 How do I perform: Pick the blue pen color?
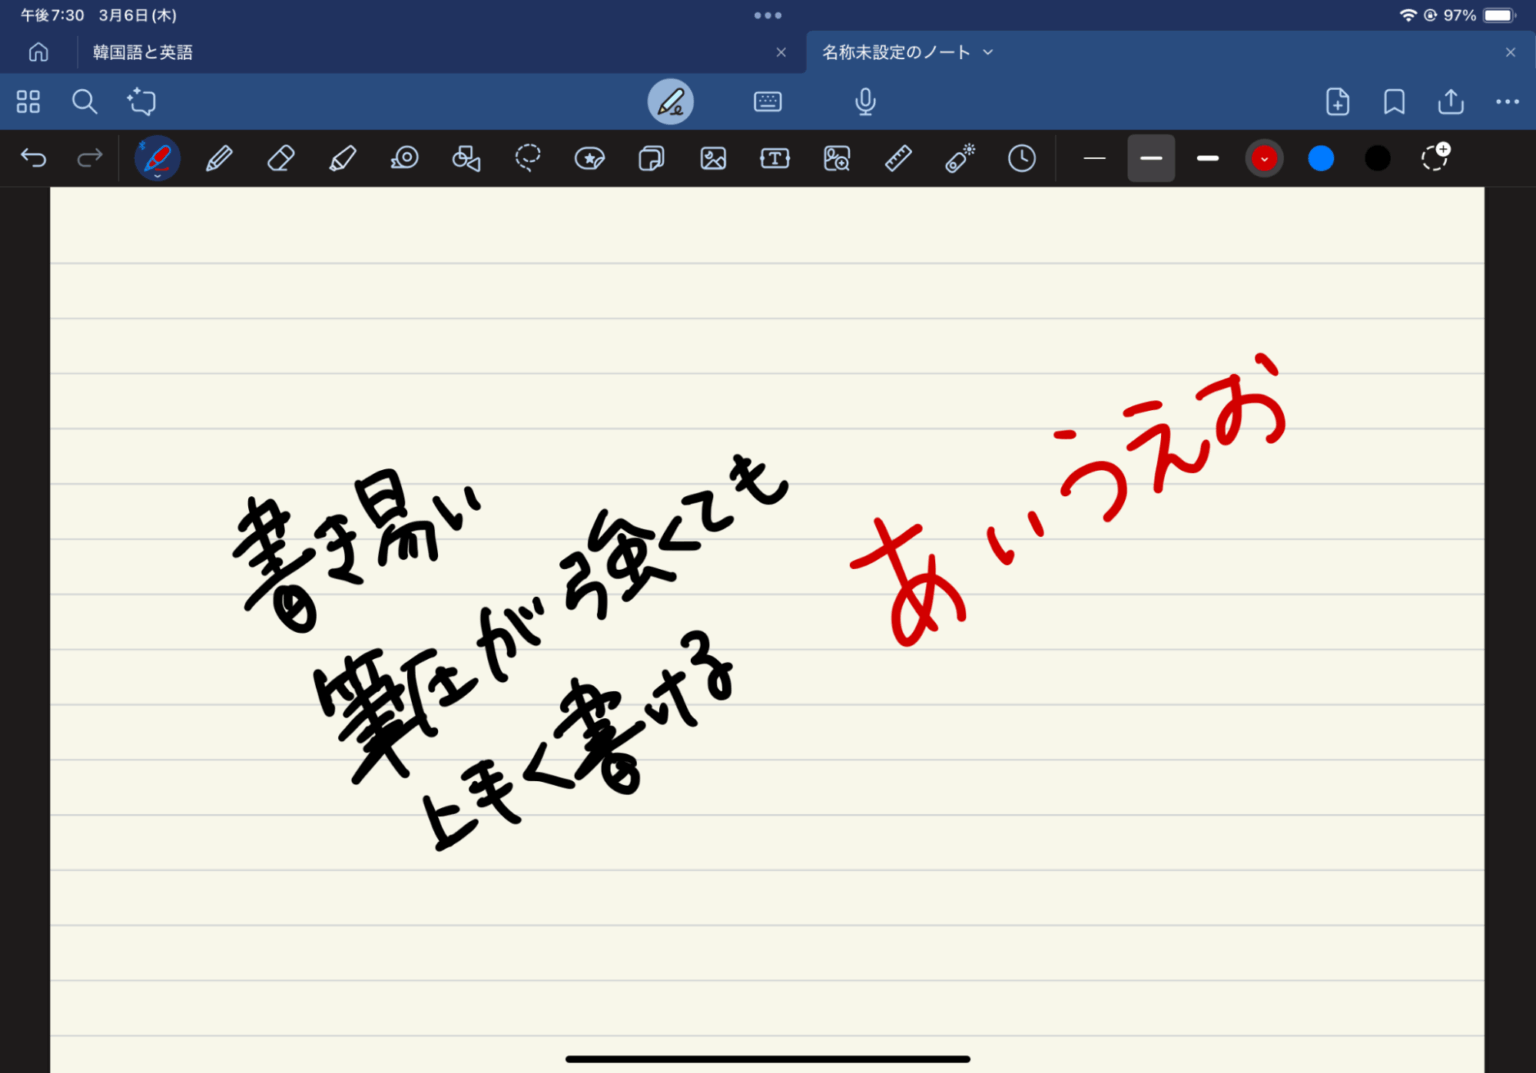click(1321, 158)
